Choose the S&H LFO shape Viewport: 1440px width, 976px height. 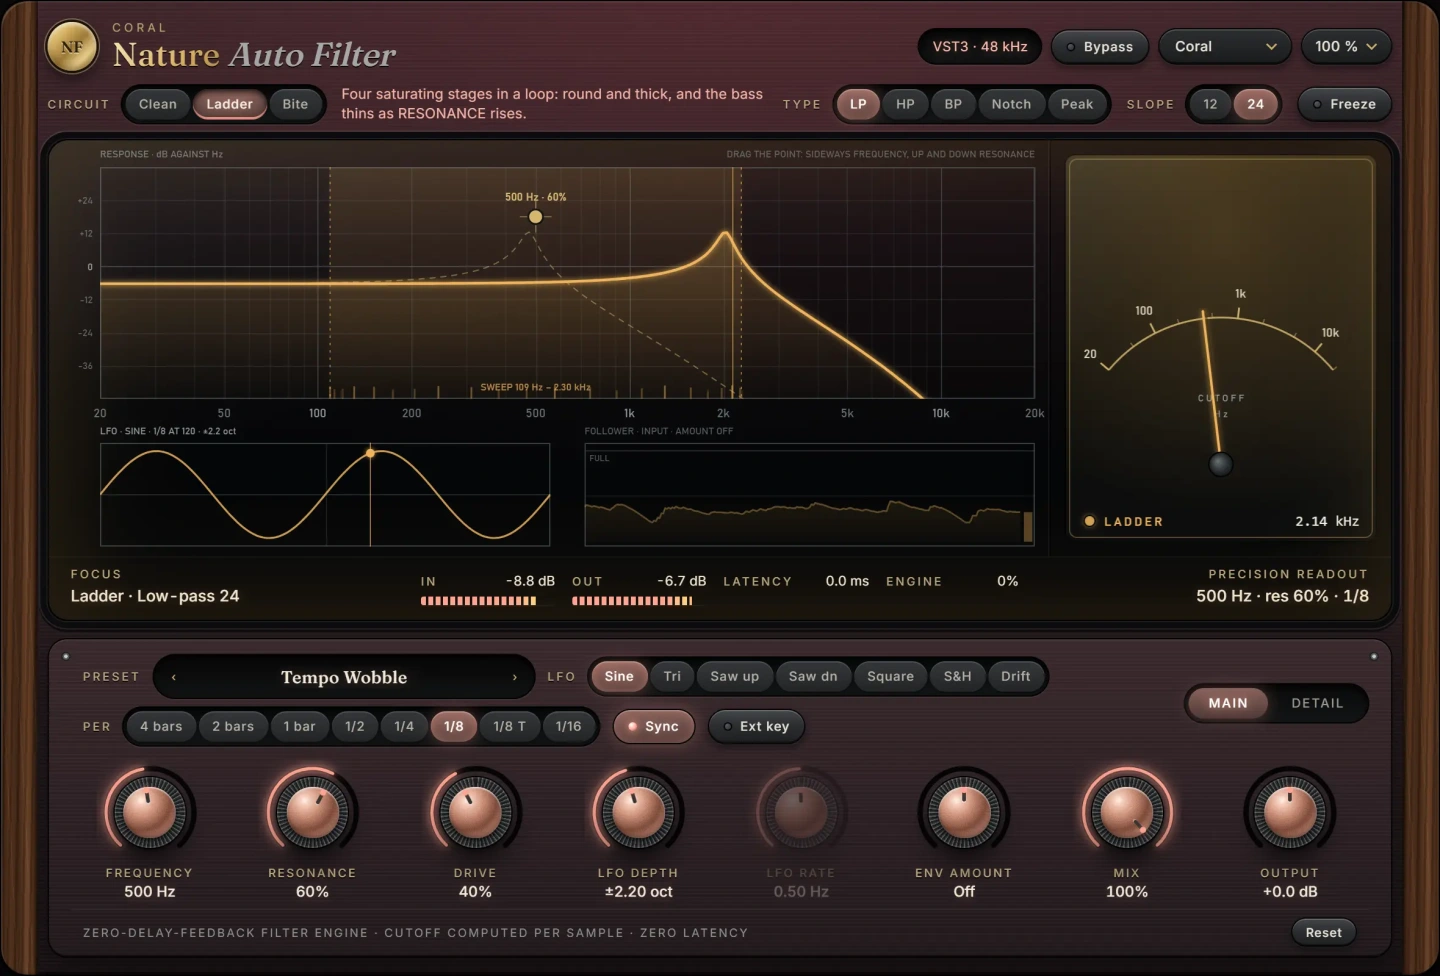coord(957,677)
